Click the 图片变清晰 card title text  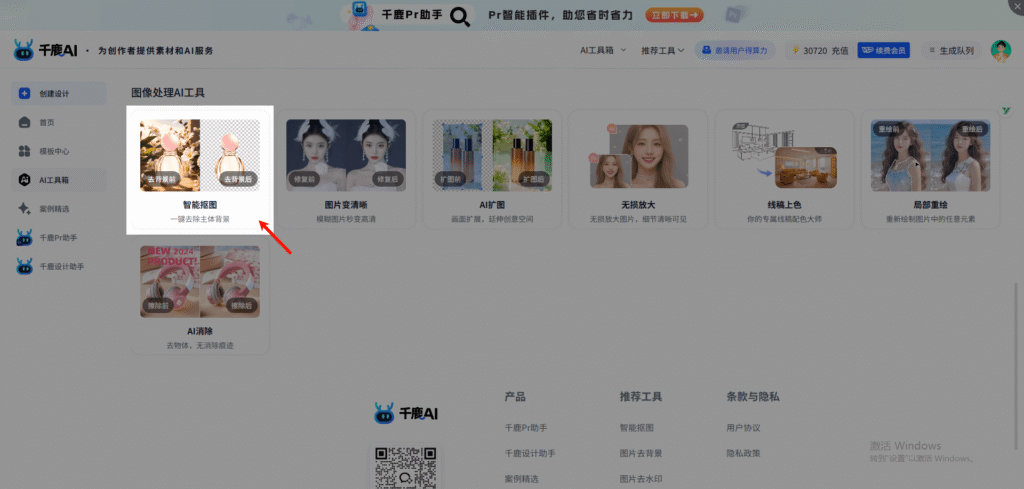(346, 204)
